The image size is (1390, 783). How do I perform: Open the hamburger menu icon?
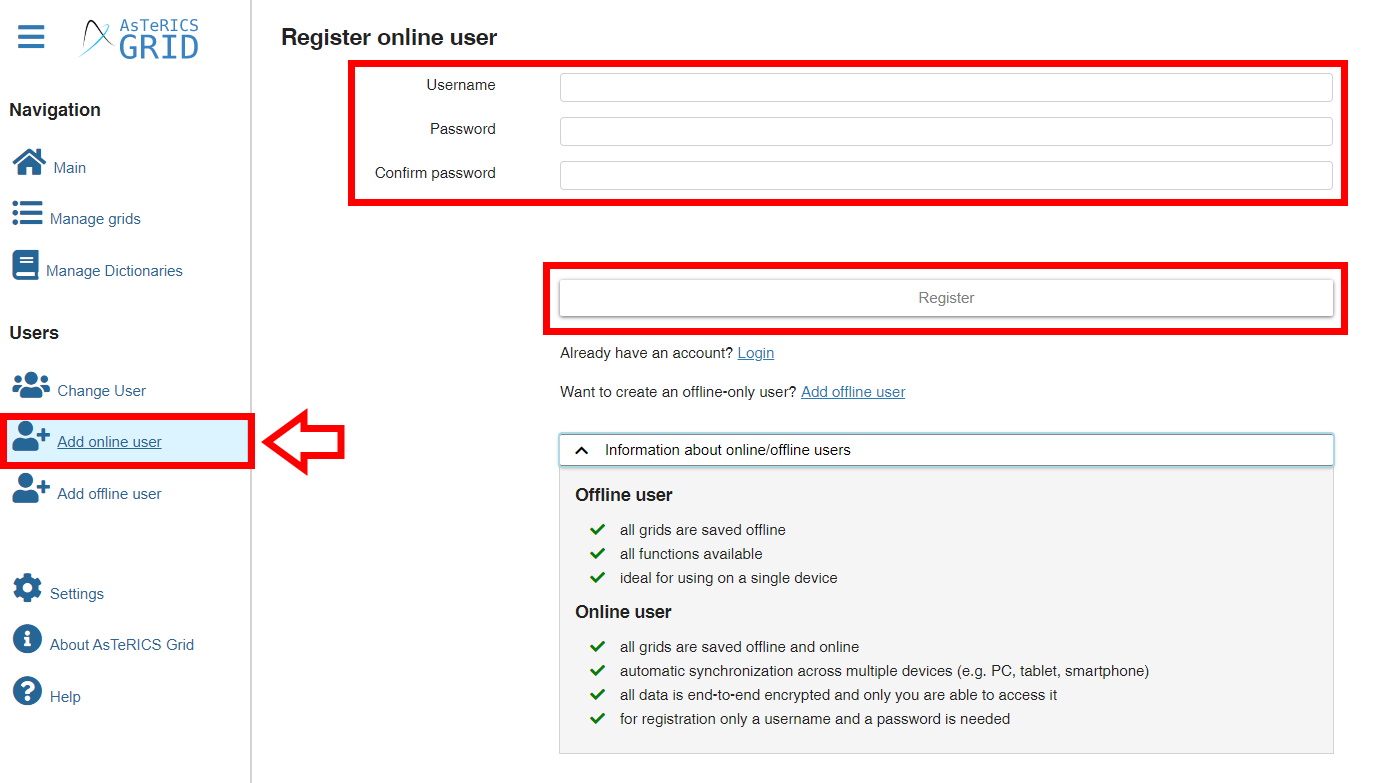31,38
